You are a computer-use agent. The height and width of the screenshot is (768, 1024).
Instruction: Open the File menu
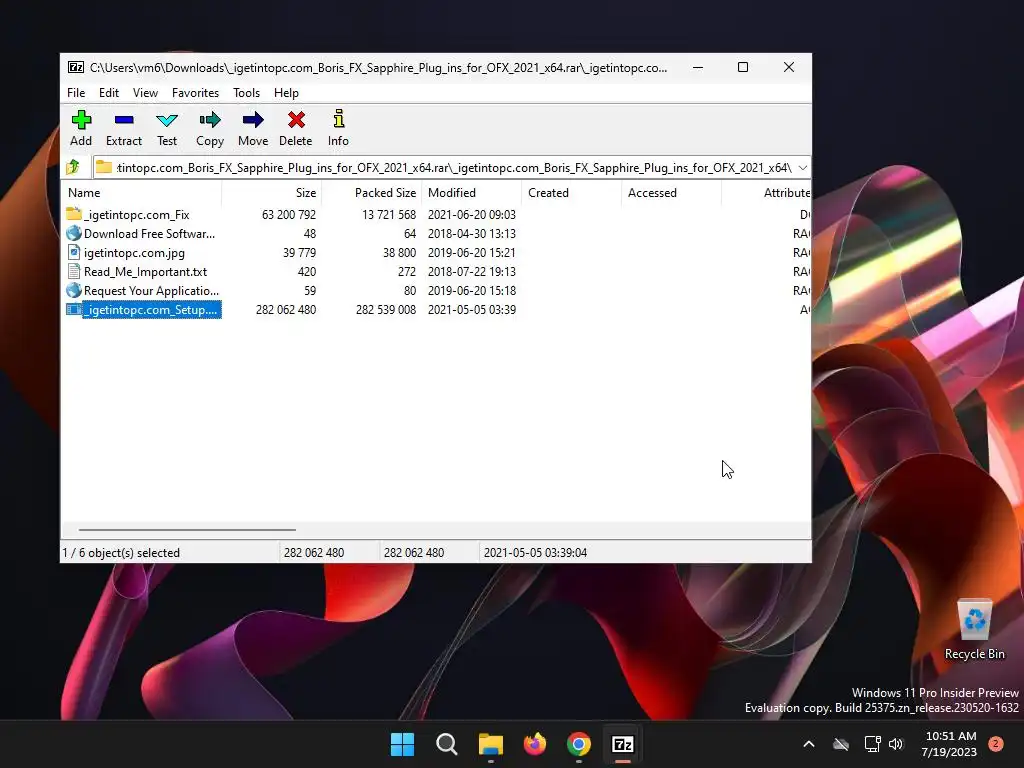click(x=76, y=93)
